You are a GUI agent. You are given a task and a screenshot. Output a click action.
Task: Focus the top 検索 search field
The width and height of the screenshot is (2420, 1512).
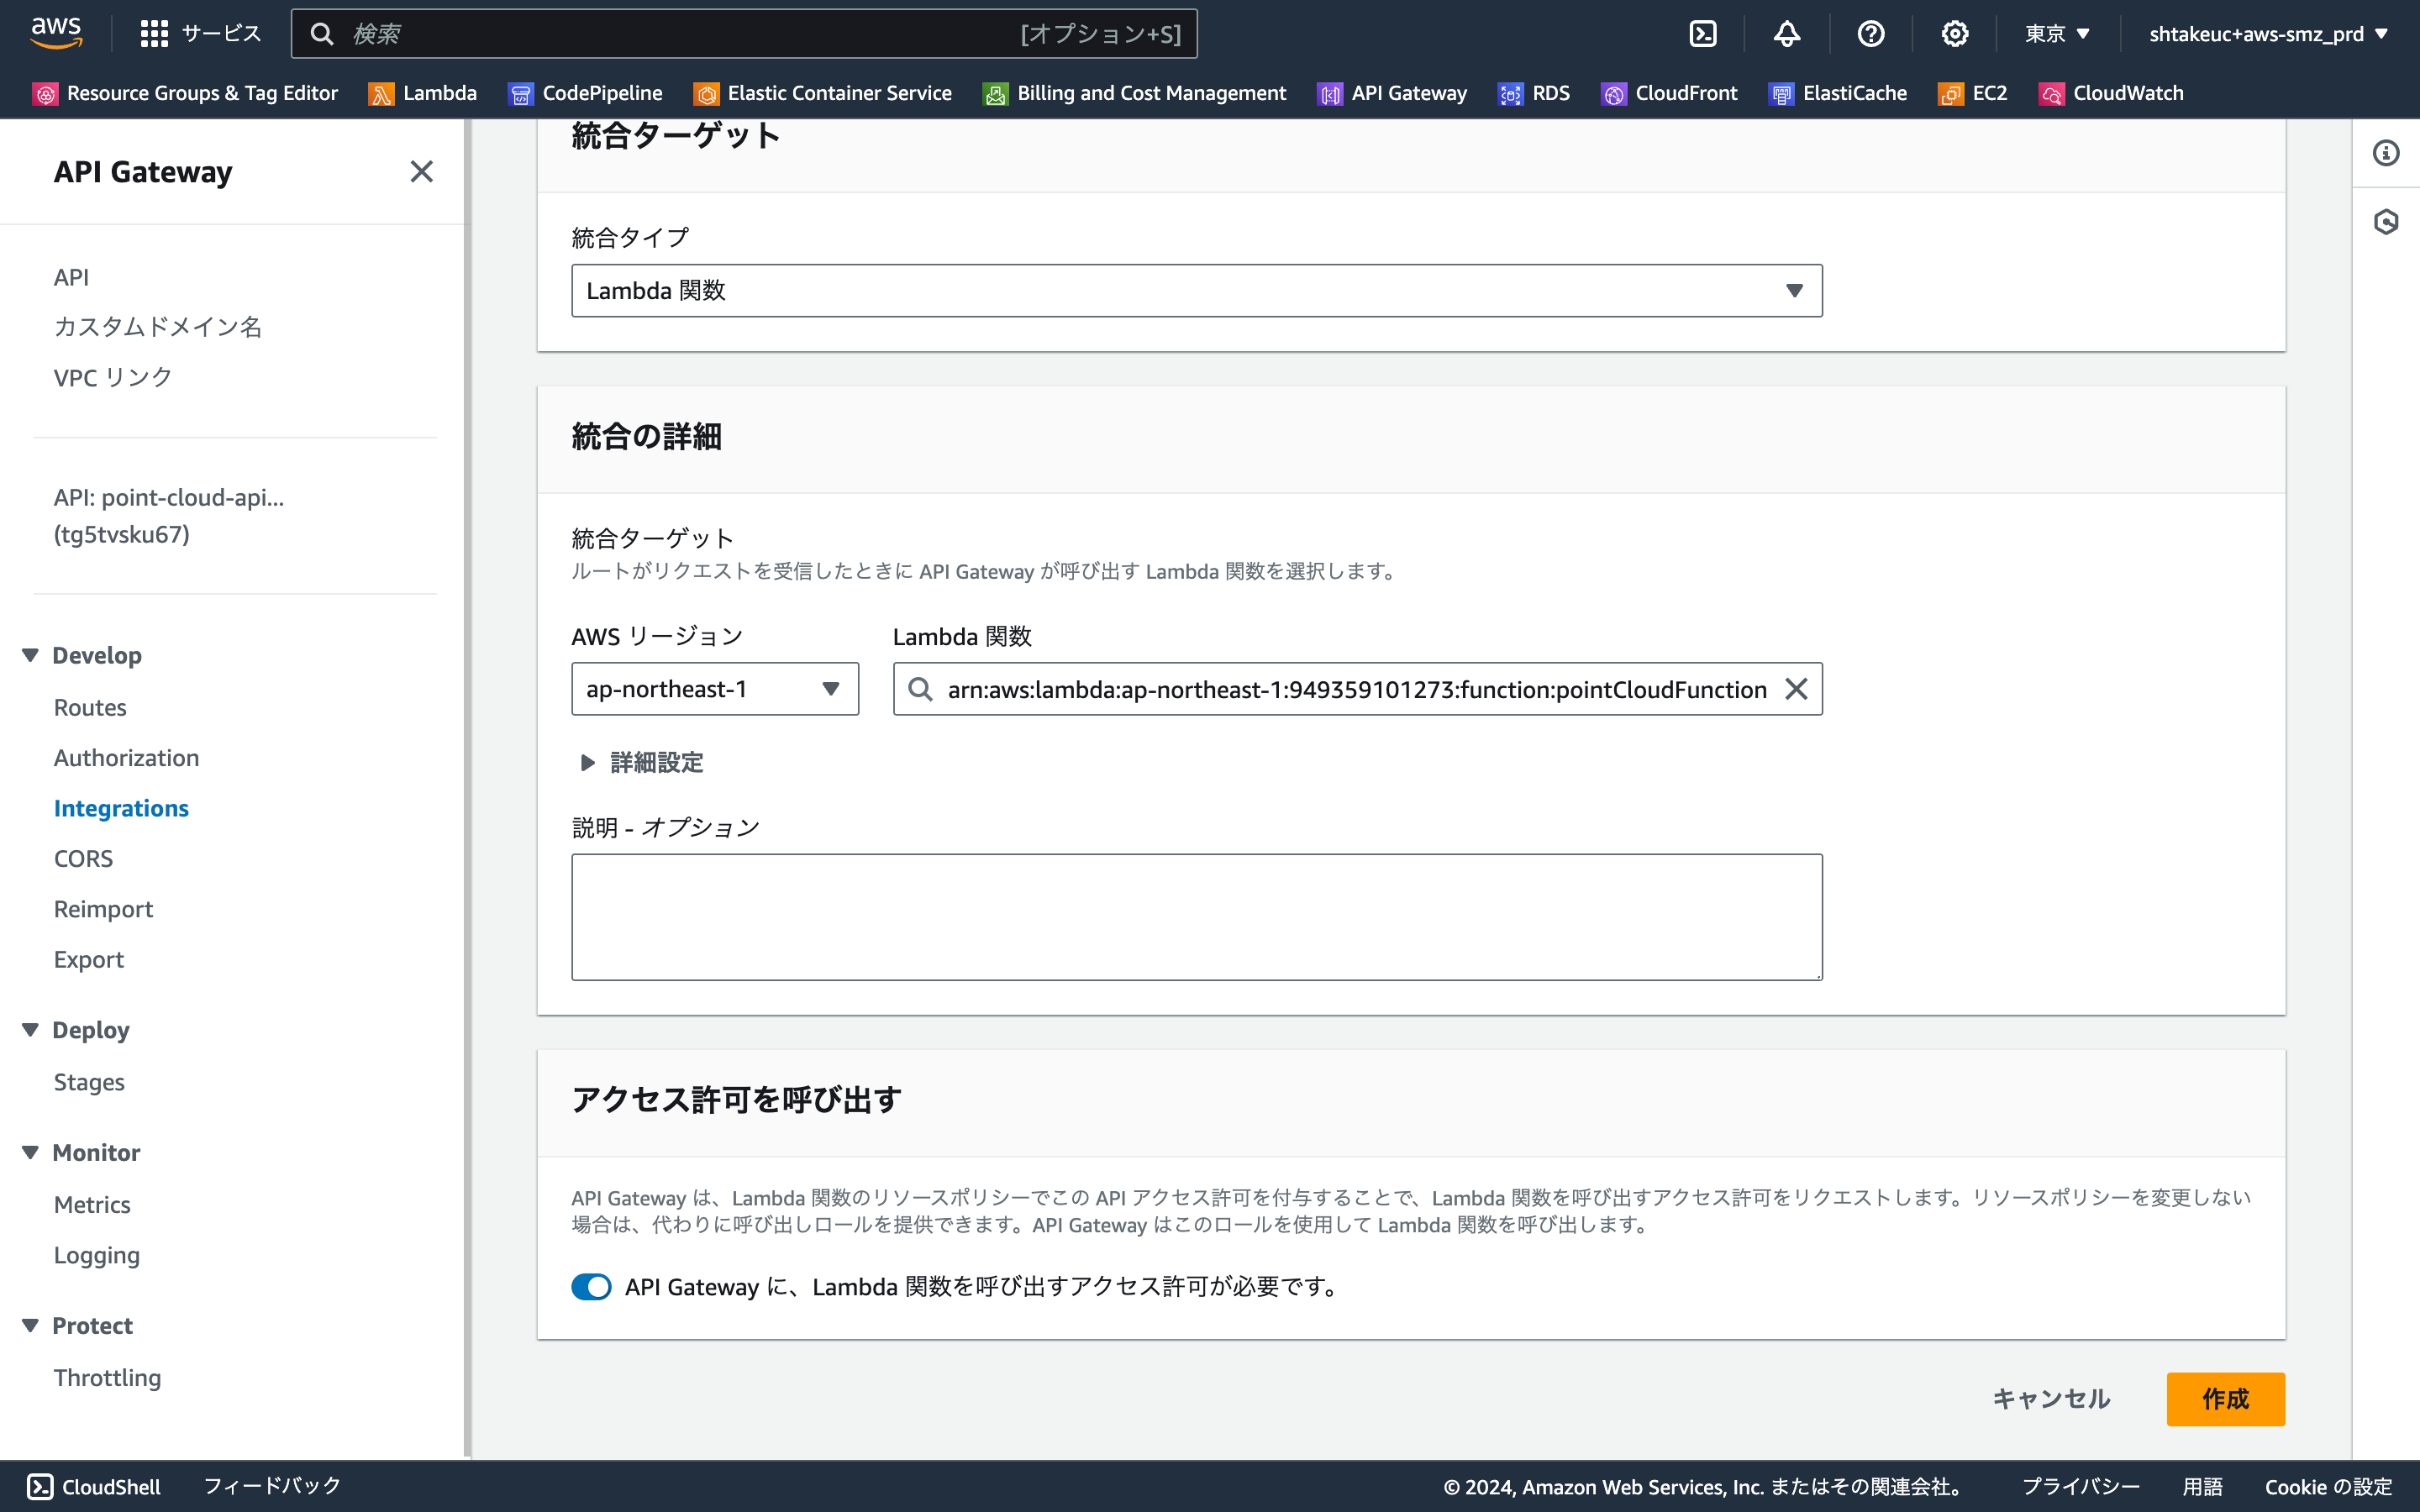point(744,34)
